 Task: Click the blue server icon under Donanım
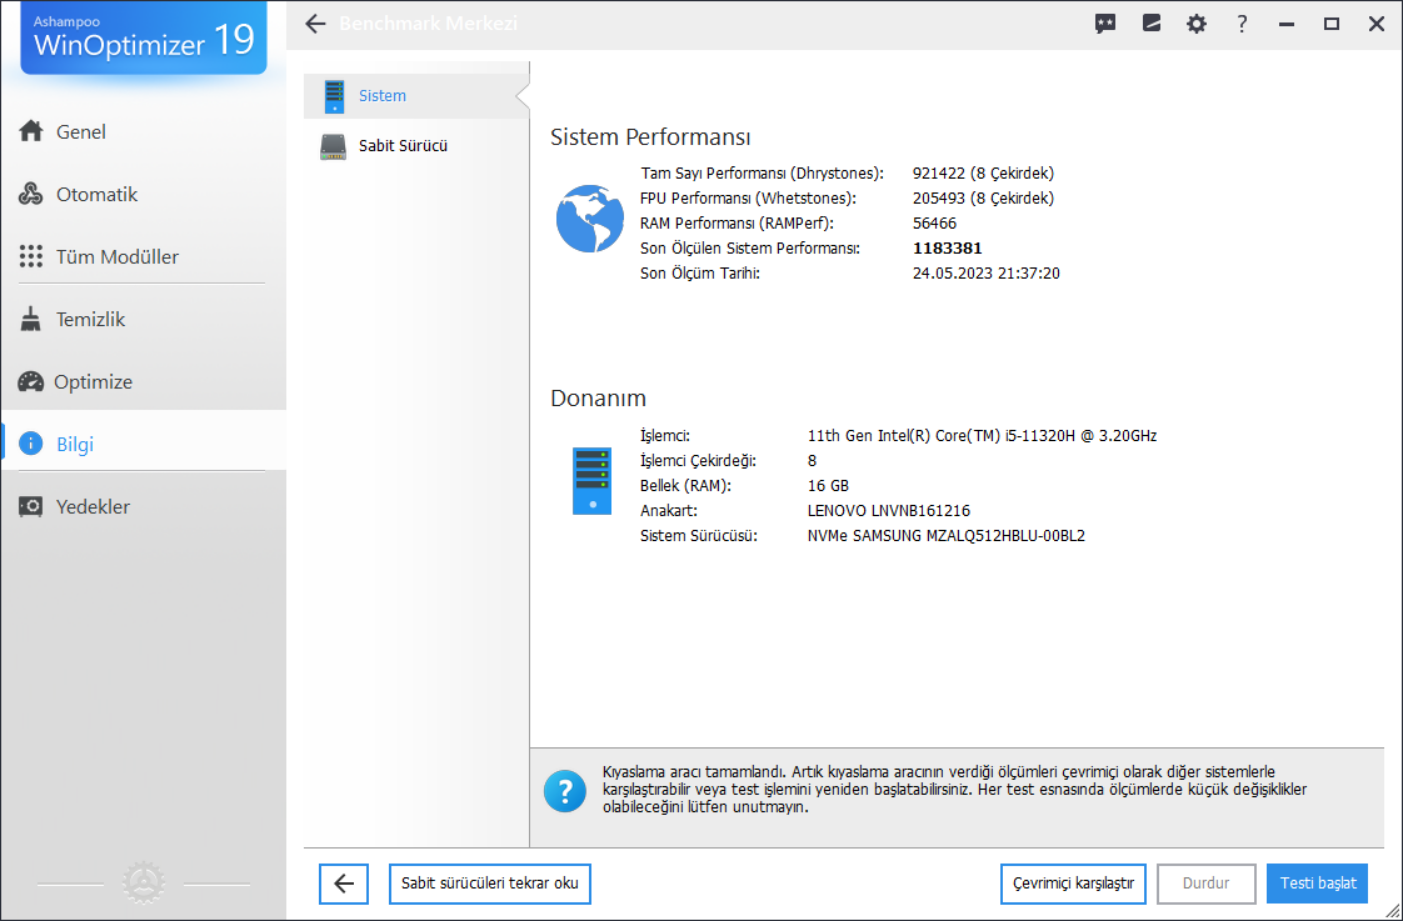point(592,481)
